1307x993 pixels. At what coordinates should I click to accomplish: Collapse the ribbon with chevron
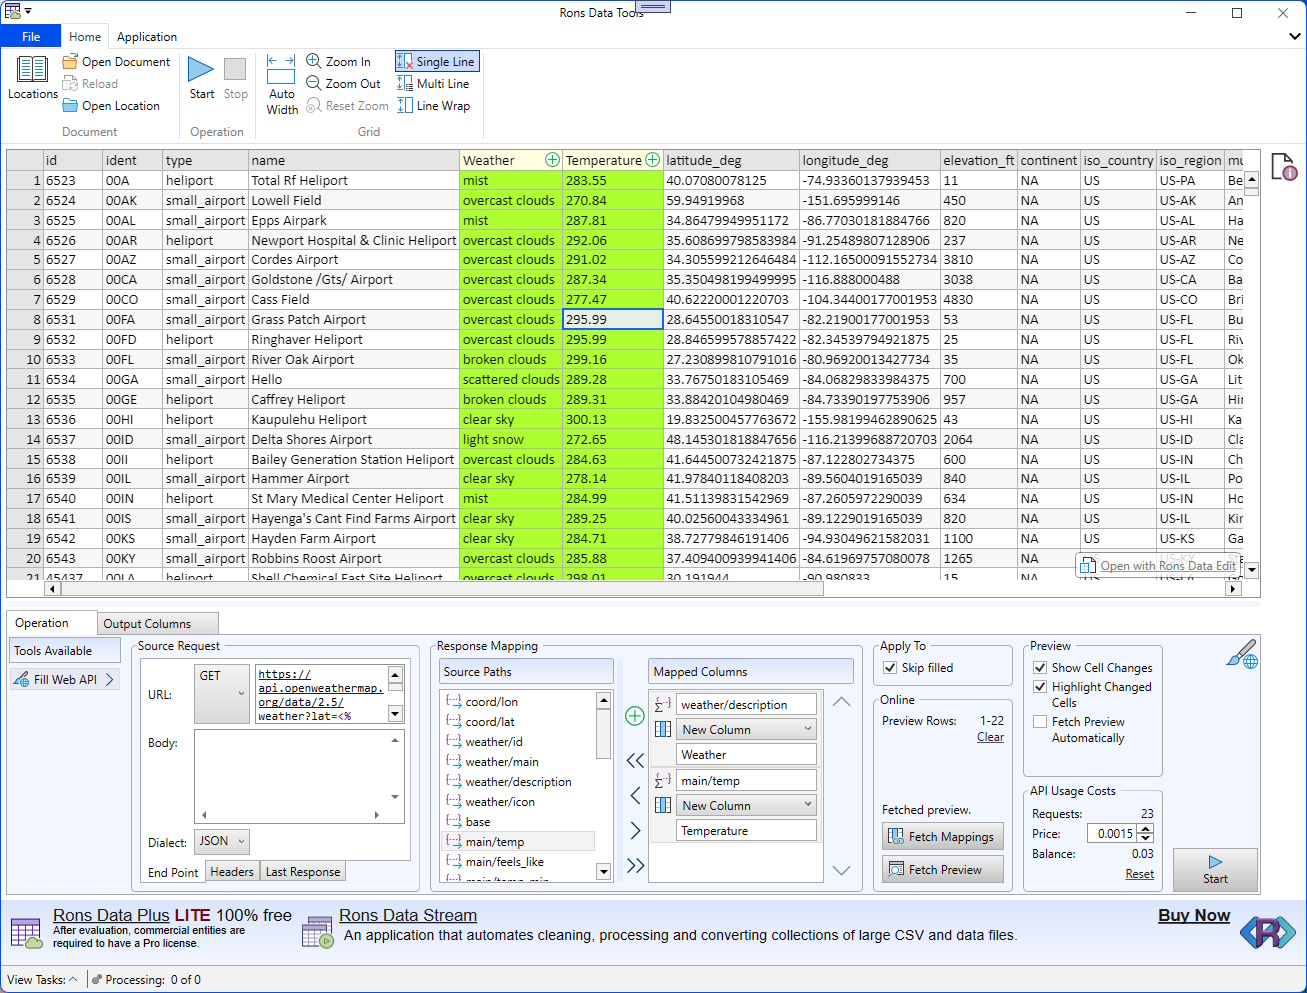[1295, 37]
